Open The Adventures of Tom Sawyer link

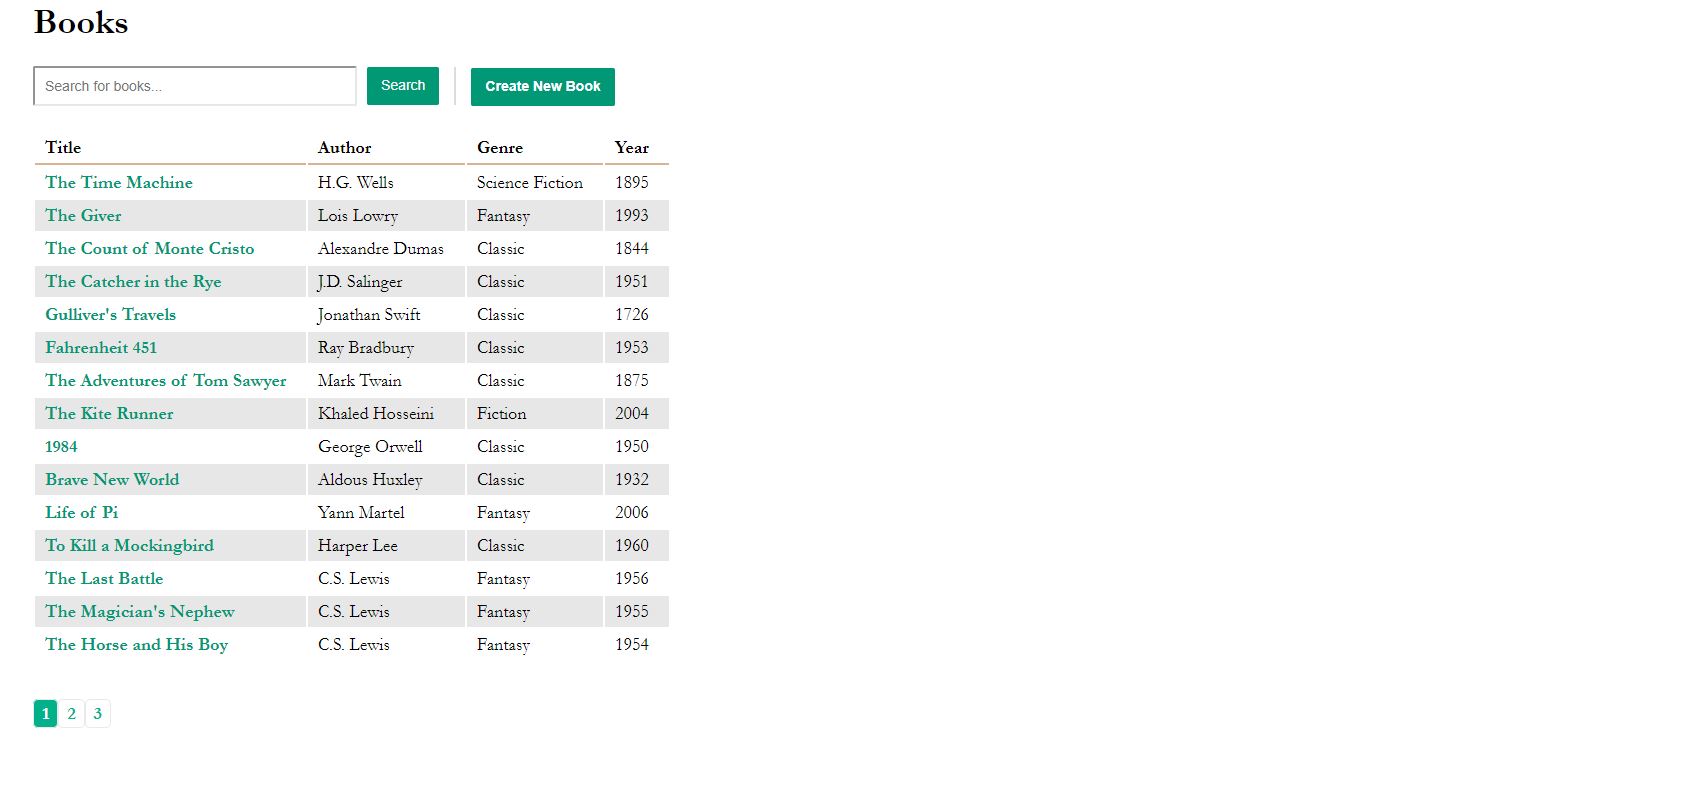[165, 380]
